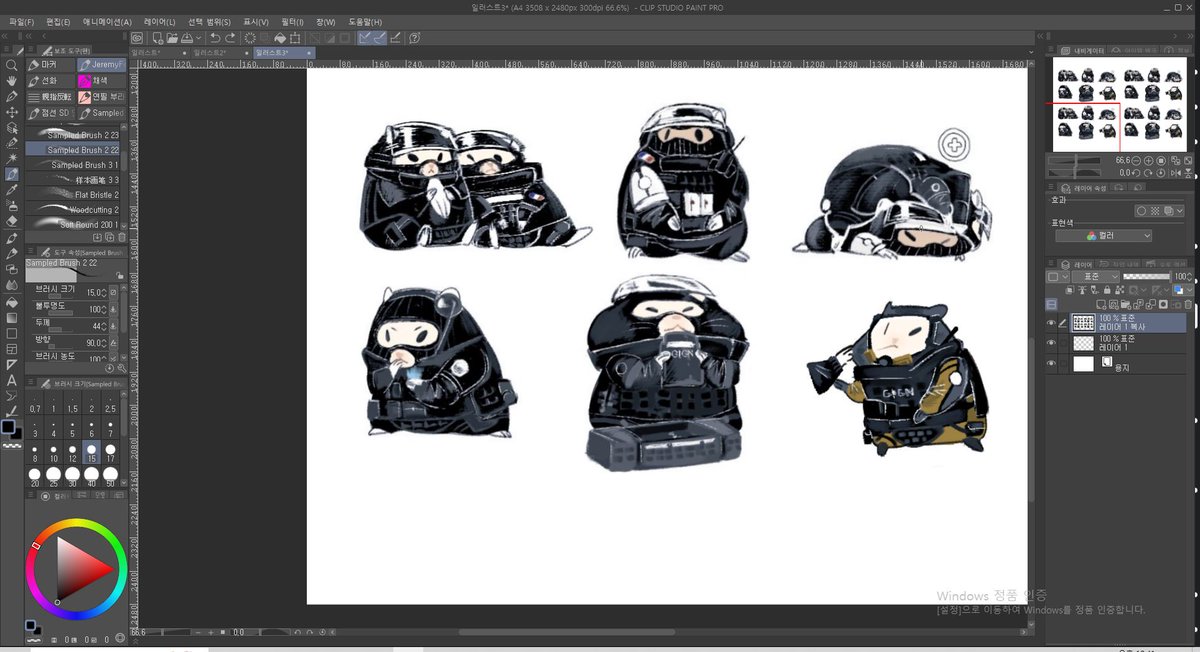Click the main foreground color swatch

coord(9,427)
